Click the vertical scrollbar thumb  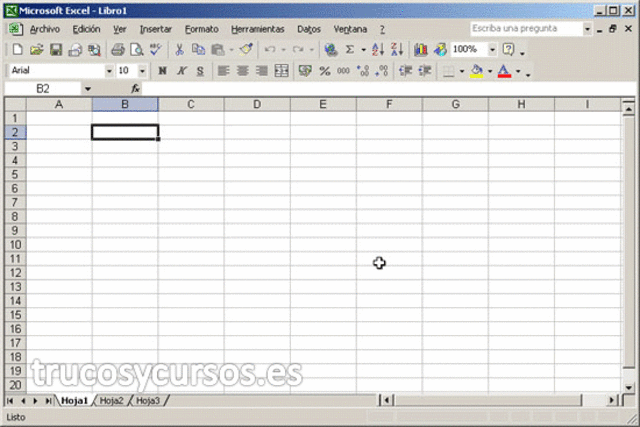pyautogui.click(x=629, y=242)
